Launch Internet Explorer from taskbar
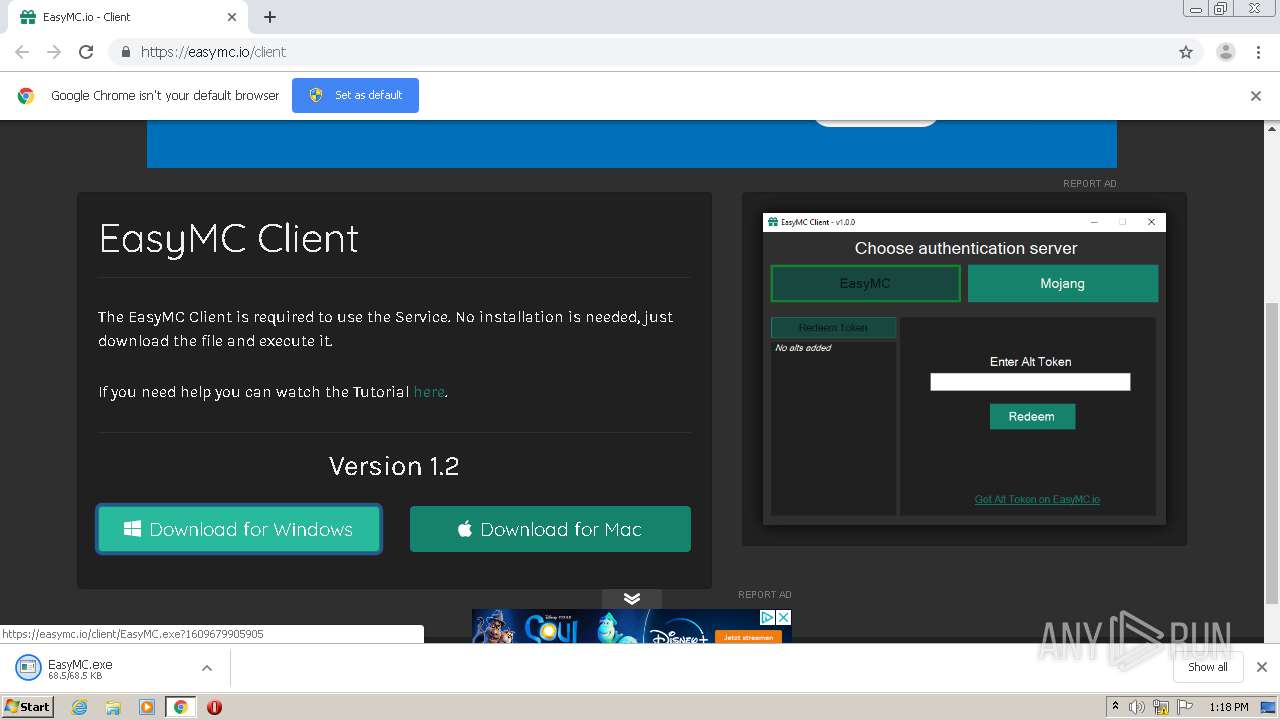This screenshot has height=720, width=1280. (x=80, y=707)
